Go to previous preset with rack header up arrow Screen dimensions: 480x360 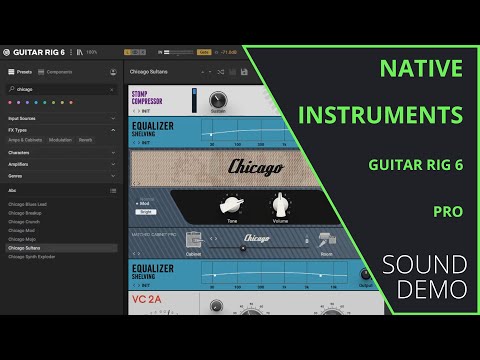[203, 72]
